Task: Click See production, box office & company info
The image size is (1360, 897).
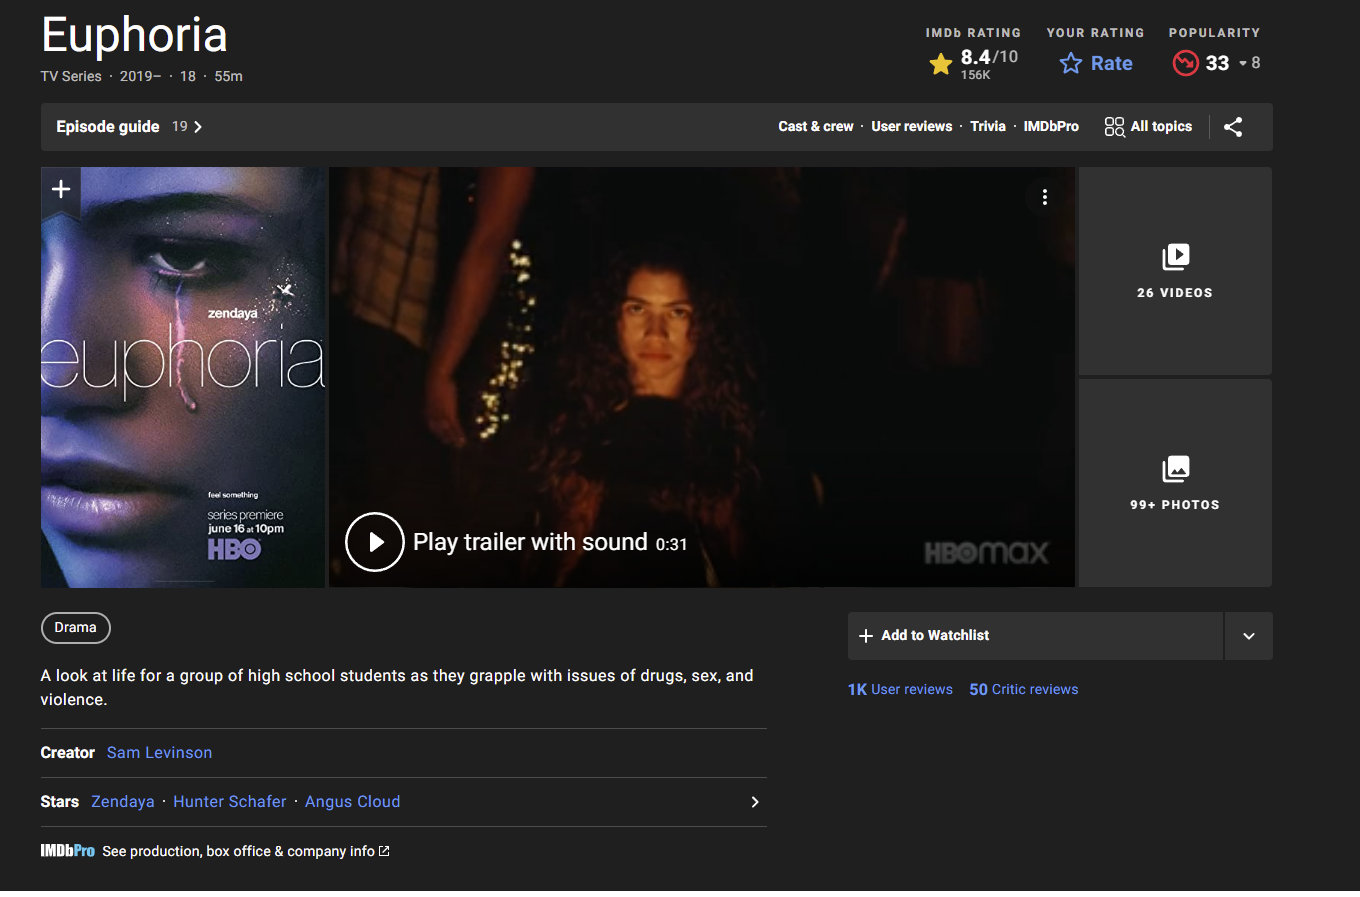Action: pyautogui.click(x=238, y=851)
